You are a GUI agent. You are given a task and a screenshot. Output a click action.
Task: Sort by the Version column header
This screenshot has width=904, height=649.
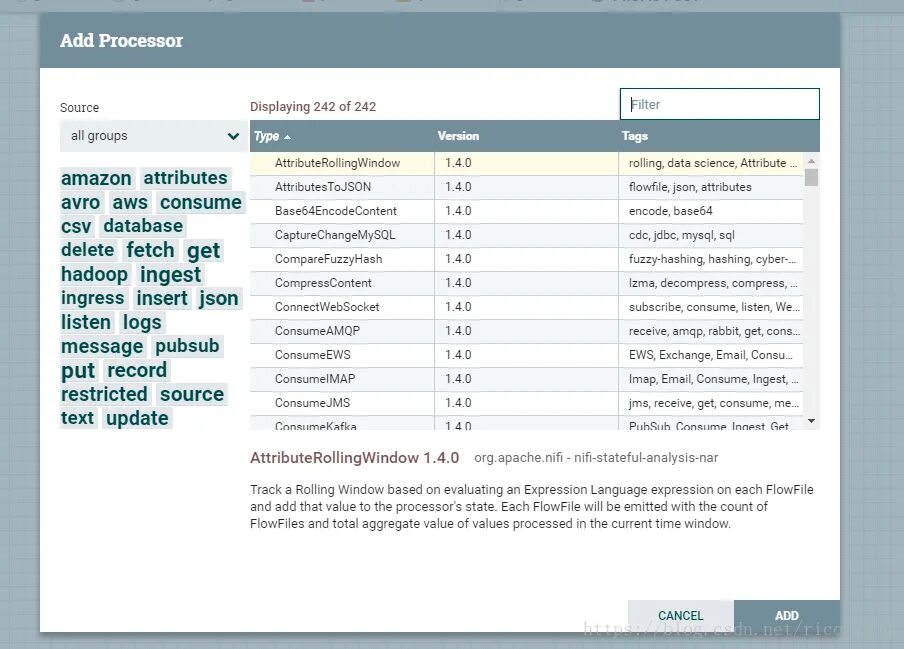pyautogui.click(x=458, y=136)
